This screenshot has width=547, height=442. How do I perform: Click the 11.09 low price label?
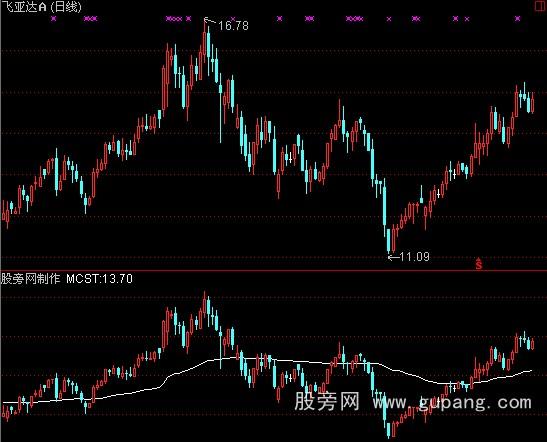414,257
